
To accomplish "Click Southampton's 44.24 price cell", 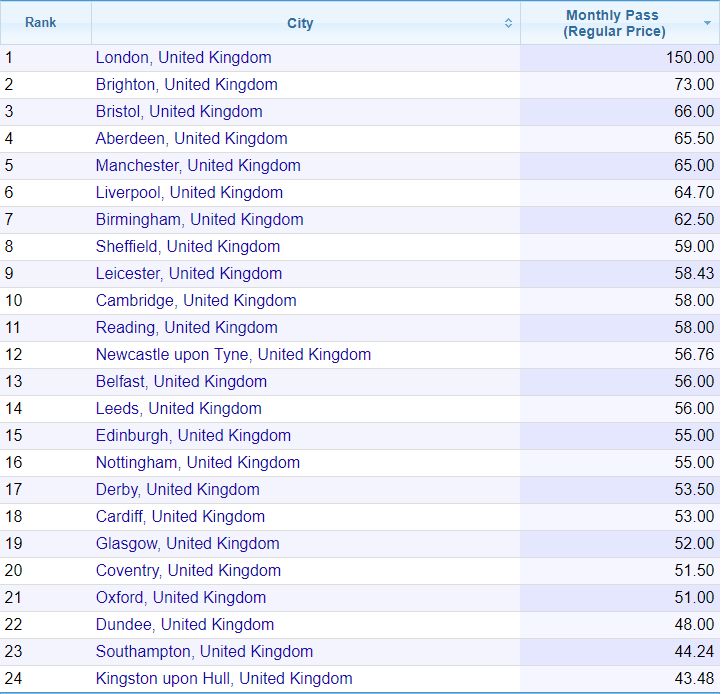I will (x=620, y=652).
